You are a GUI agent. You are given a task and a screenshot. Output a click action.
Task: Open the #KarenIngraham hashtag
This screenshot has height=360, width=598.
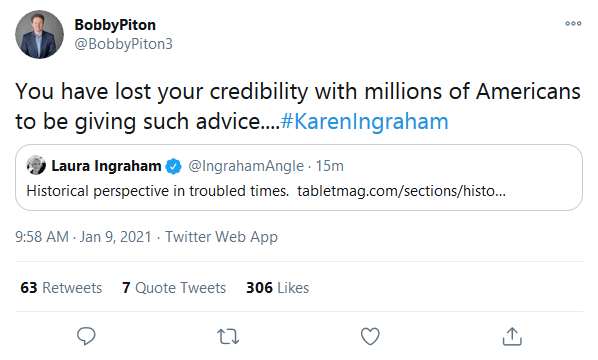tap(364, 122)
